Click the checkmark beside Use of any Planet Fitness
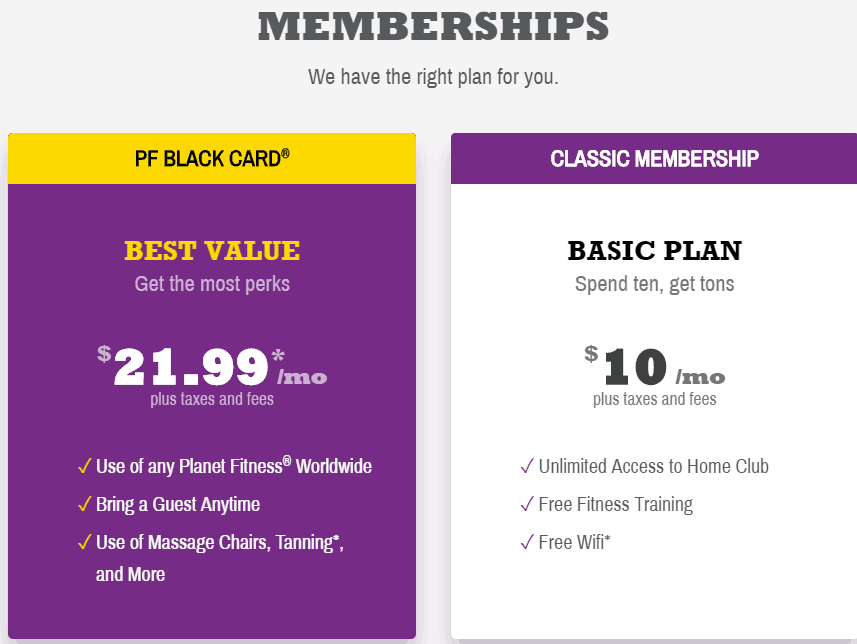Viewport: 857px width, 644px height. (84, 466)
